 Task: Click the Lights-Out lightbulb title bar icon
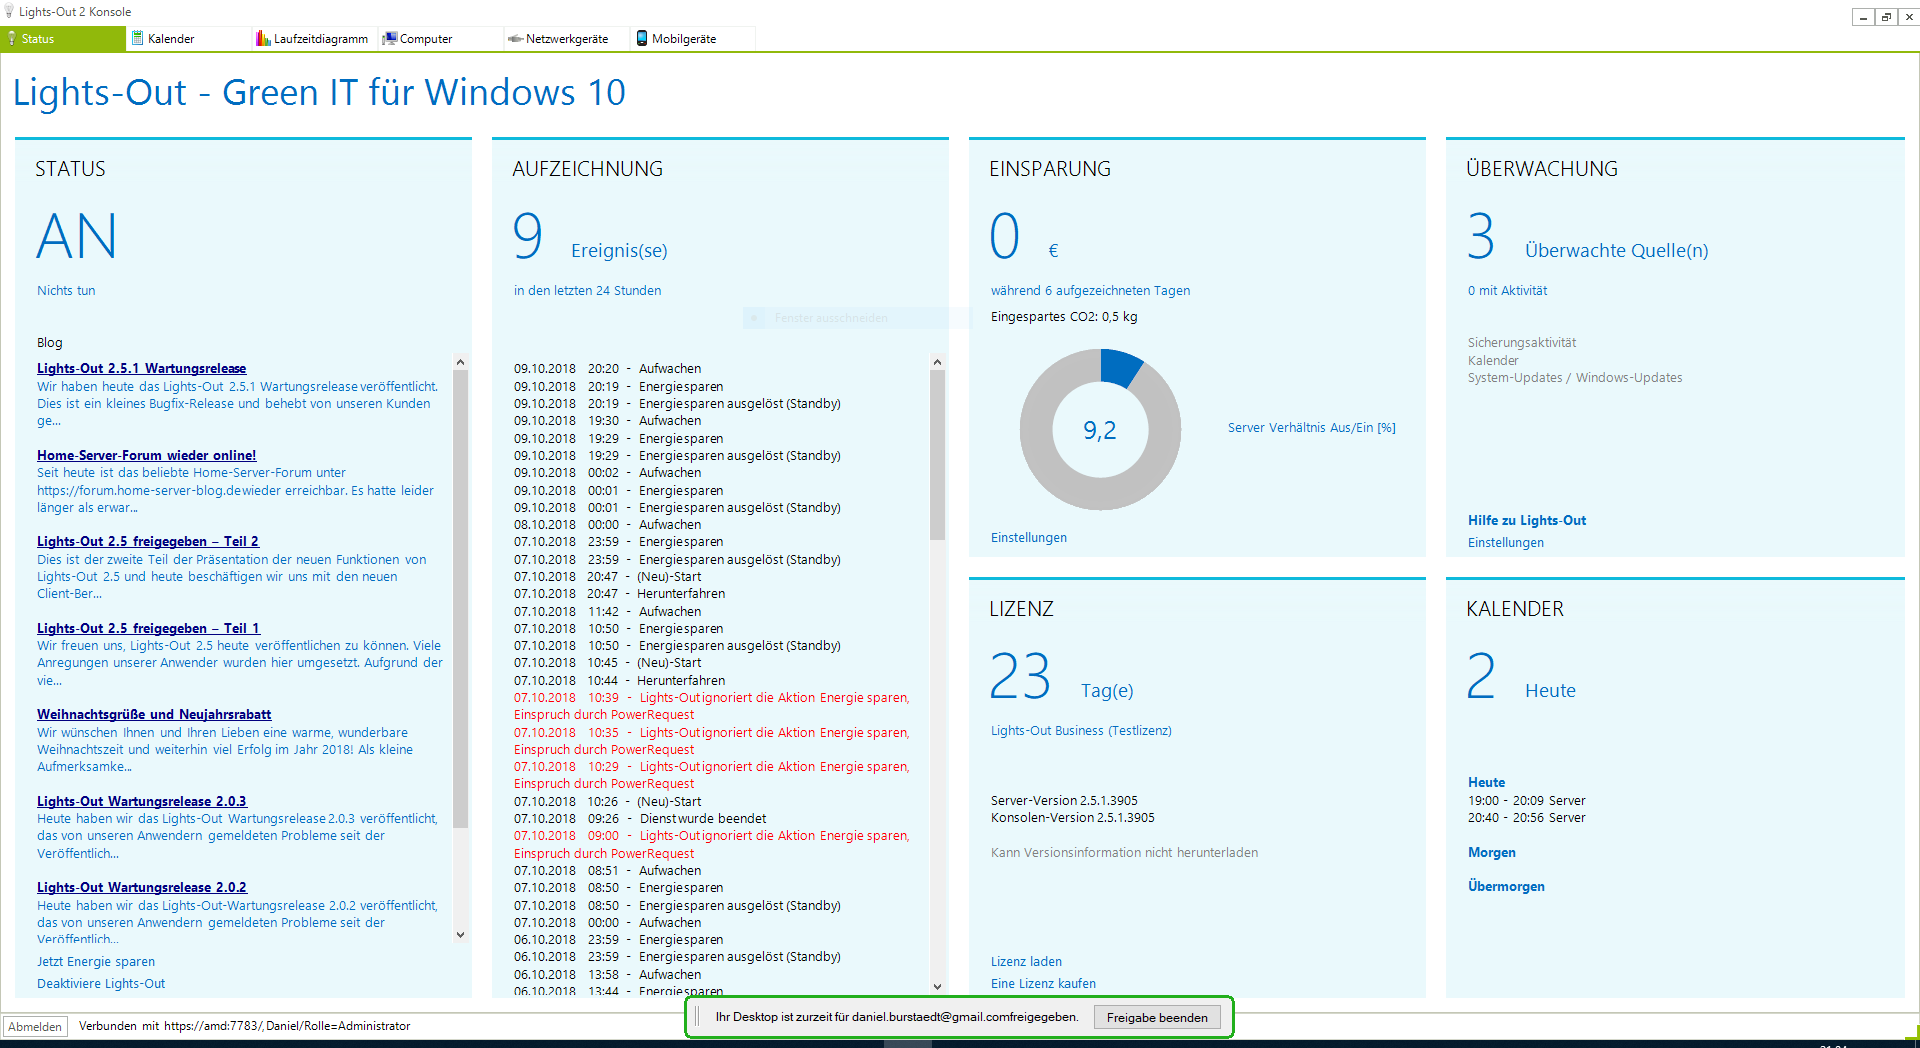[9, 12]
